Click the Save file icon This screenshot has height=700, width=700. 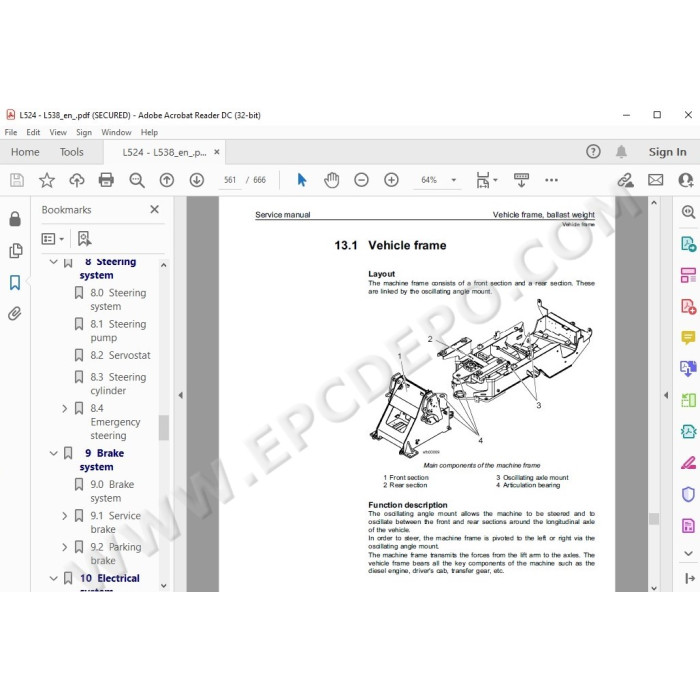pos(17,180)
